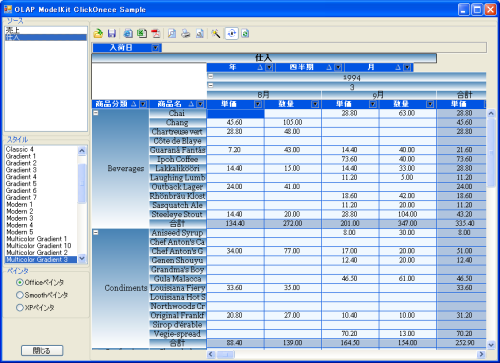The height and width of the screenshot is (363, 500).
Task: Open the 四半期 field filter dropdown
Action: (x=338, y=67)
